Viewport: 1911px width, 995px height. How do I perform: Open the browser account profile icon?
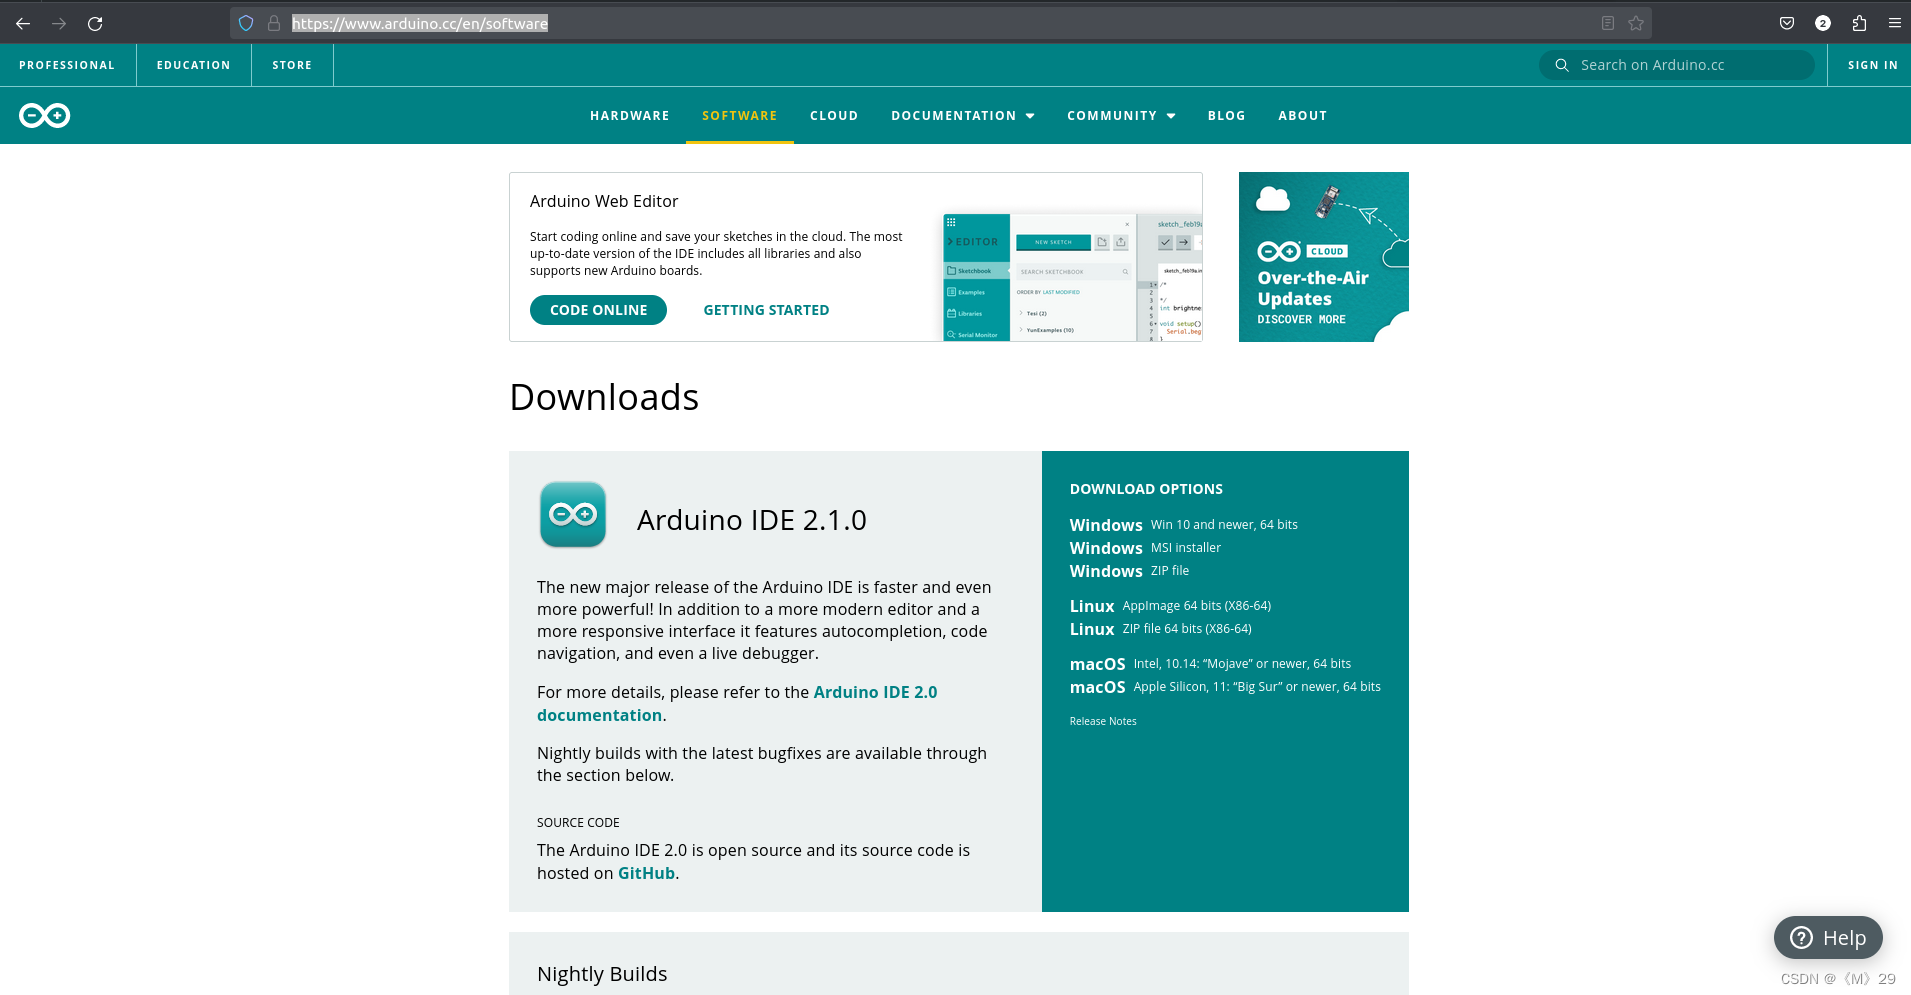[1822, 22]
